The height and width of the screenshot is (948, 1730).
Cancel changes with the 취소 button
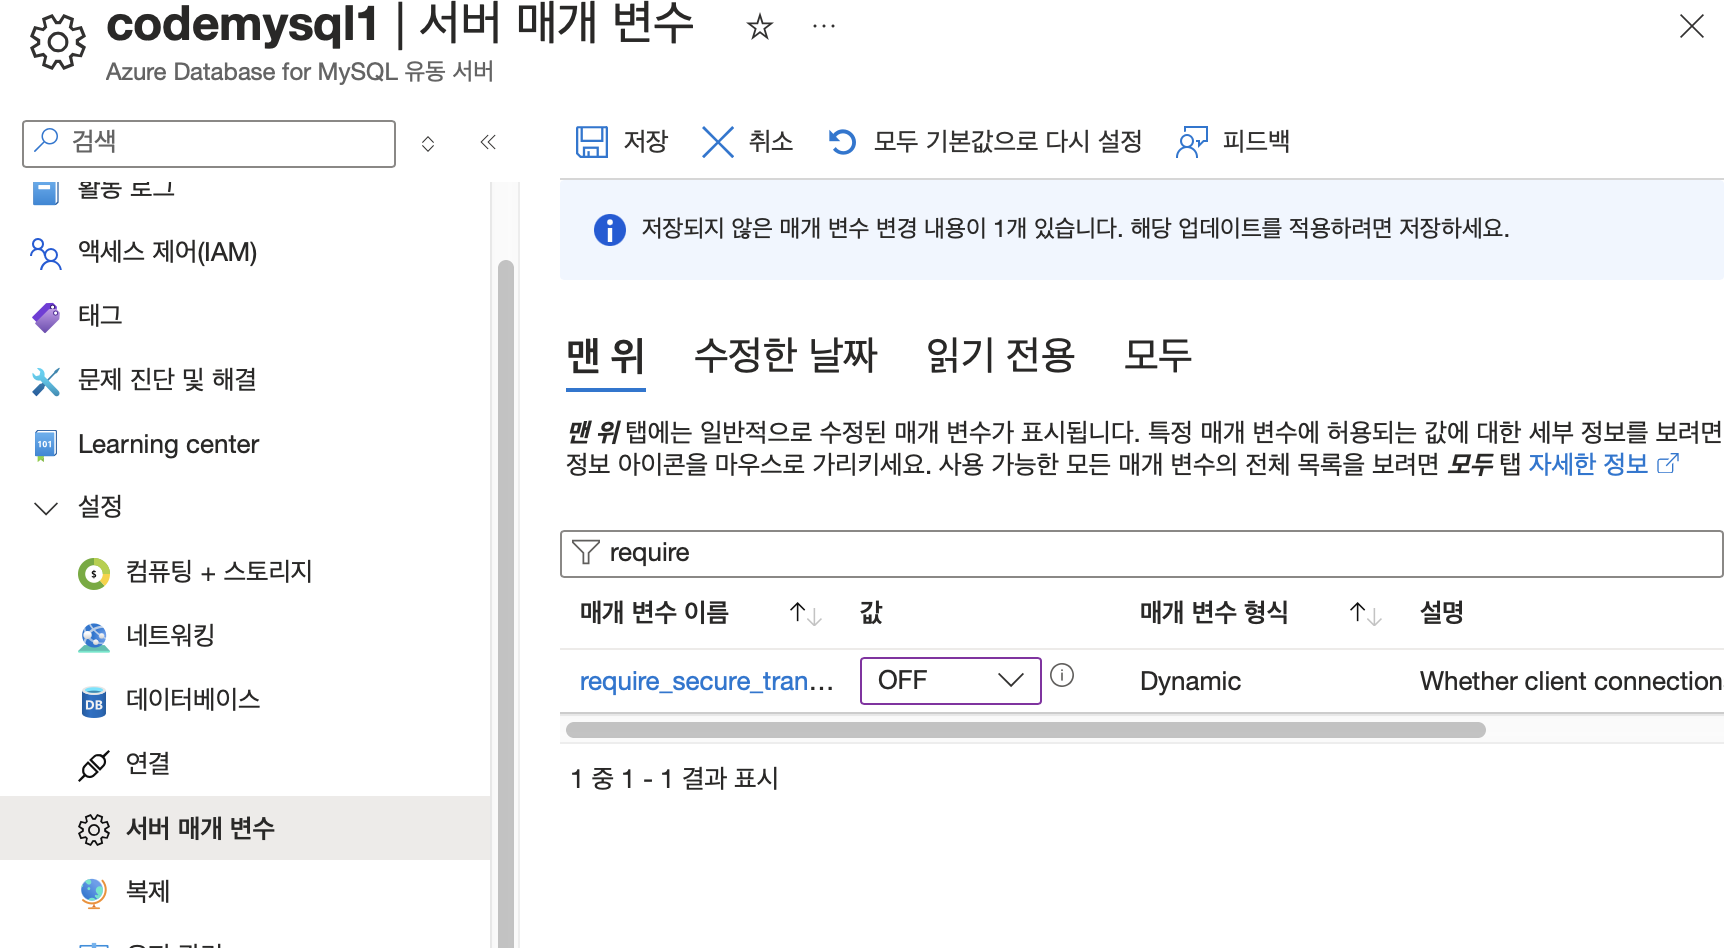tap(747, 142)
